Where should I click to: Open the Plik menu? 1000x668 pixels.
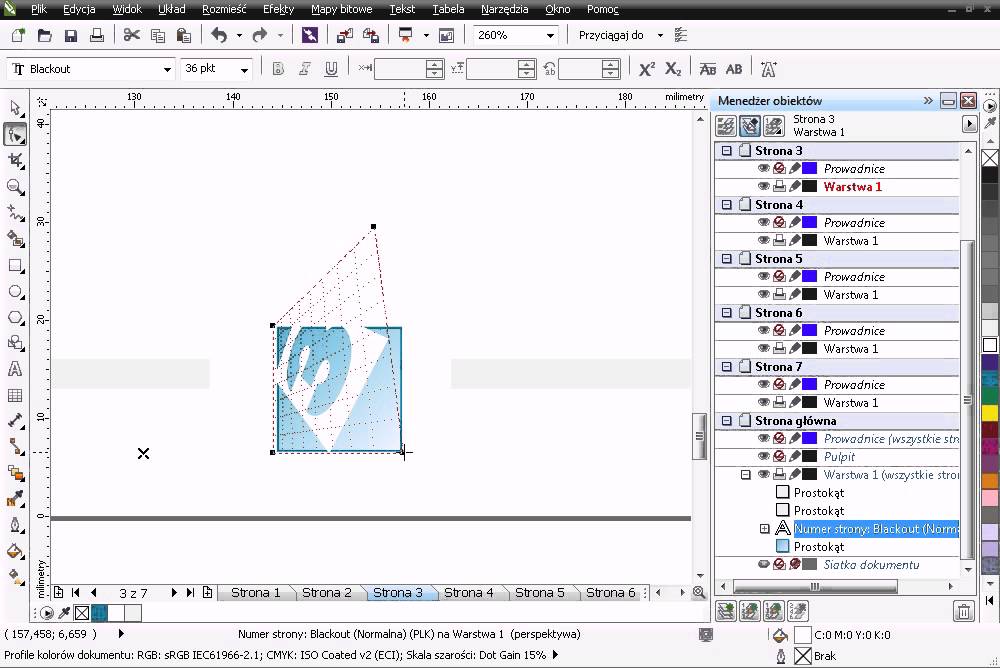coord(38,9)
